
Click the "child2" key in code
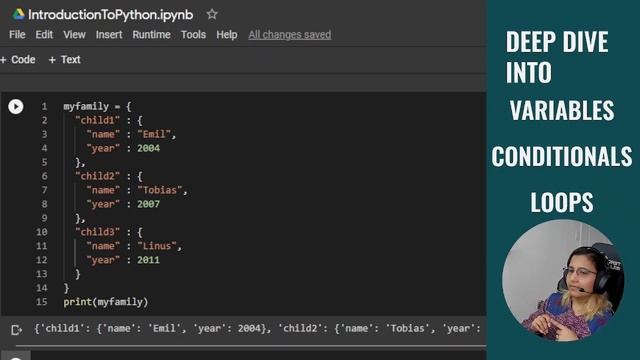98,176
